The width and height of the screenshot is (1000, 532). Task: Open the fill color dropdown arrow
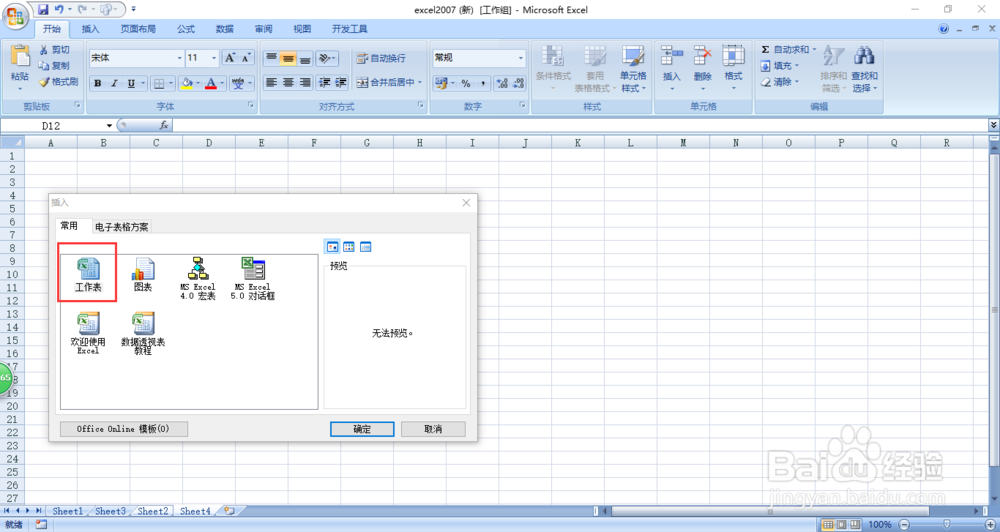coord(198,83)
